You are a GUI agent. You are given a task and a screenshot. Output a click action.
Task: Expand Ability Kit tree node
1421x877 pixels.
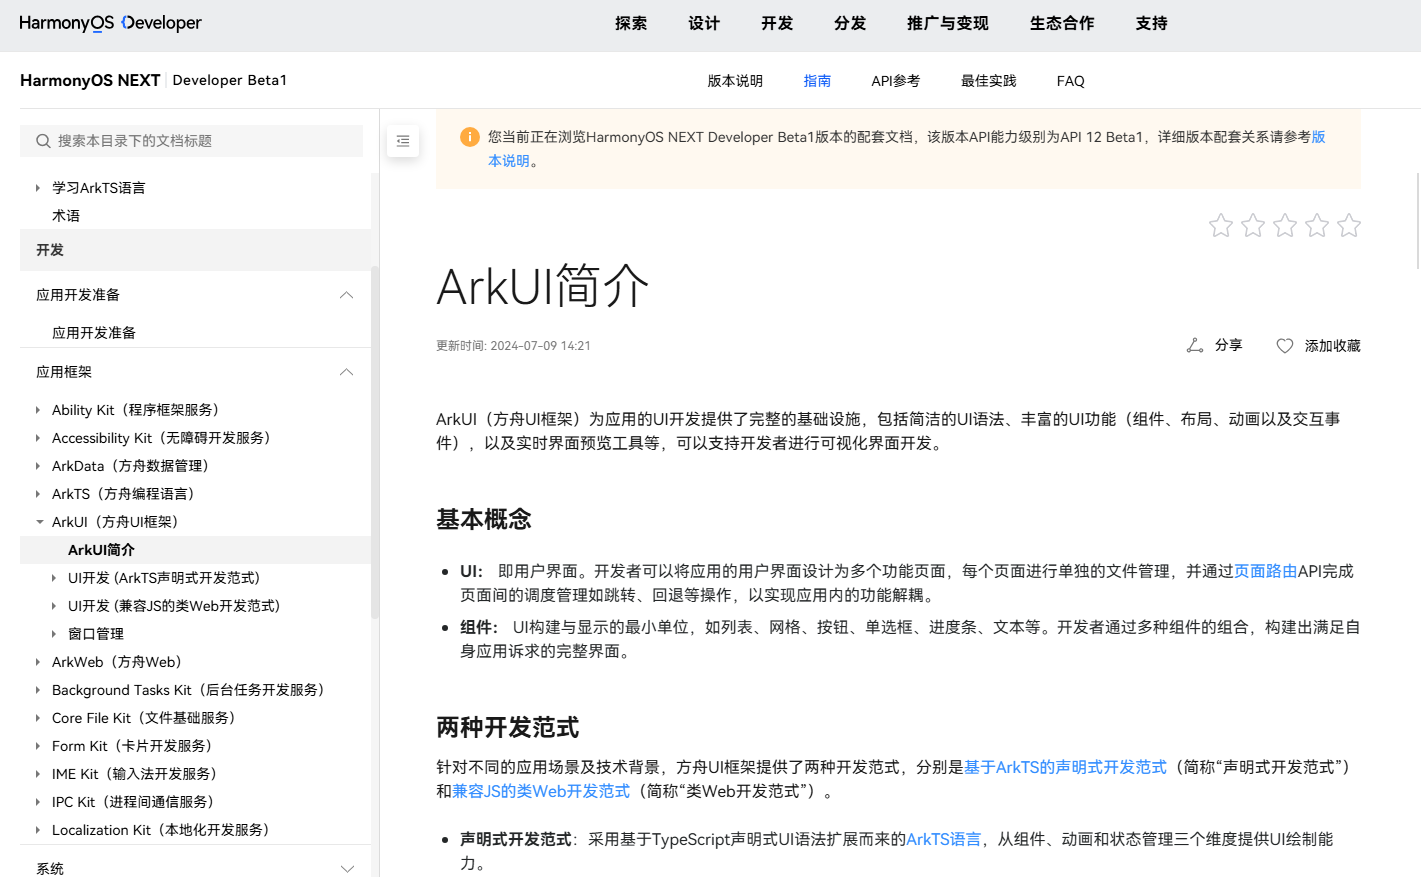pos(38,410)
